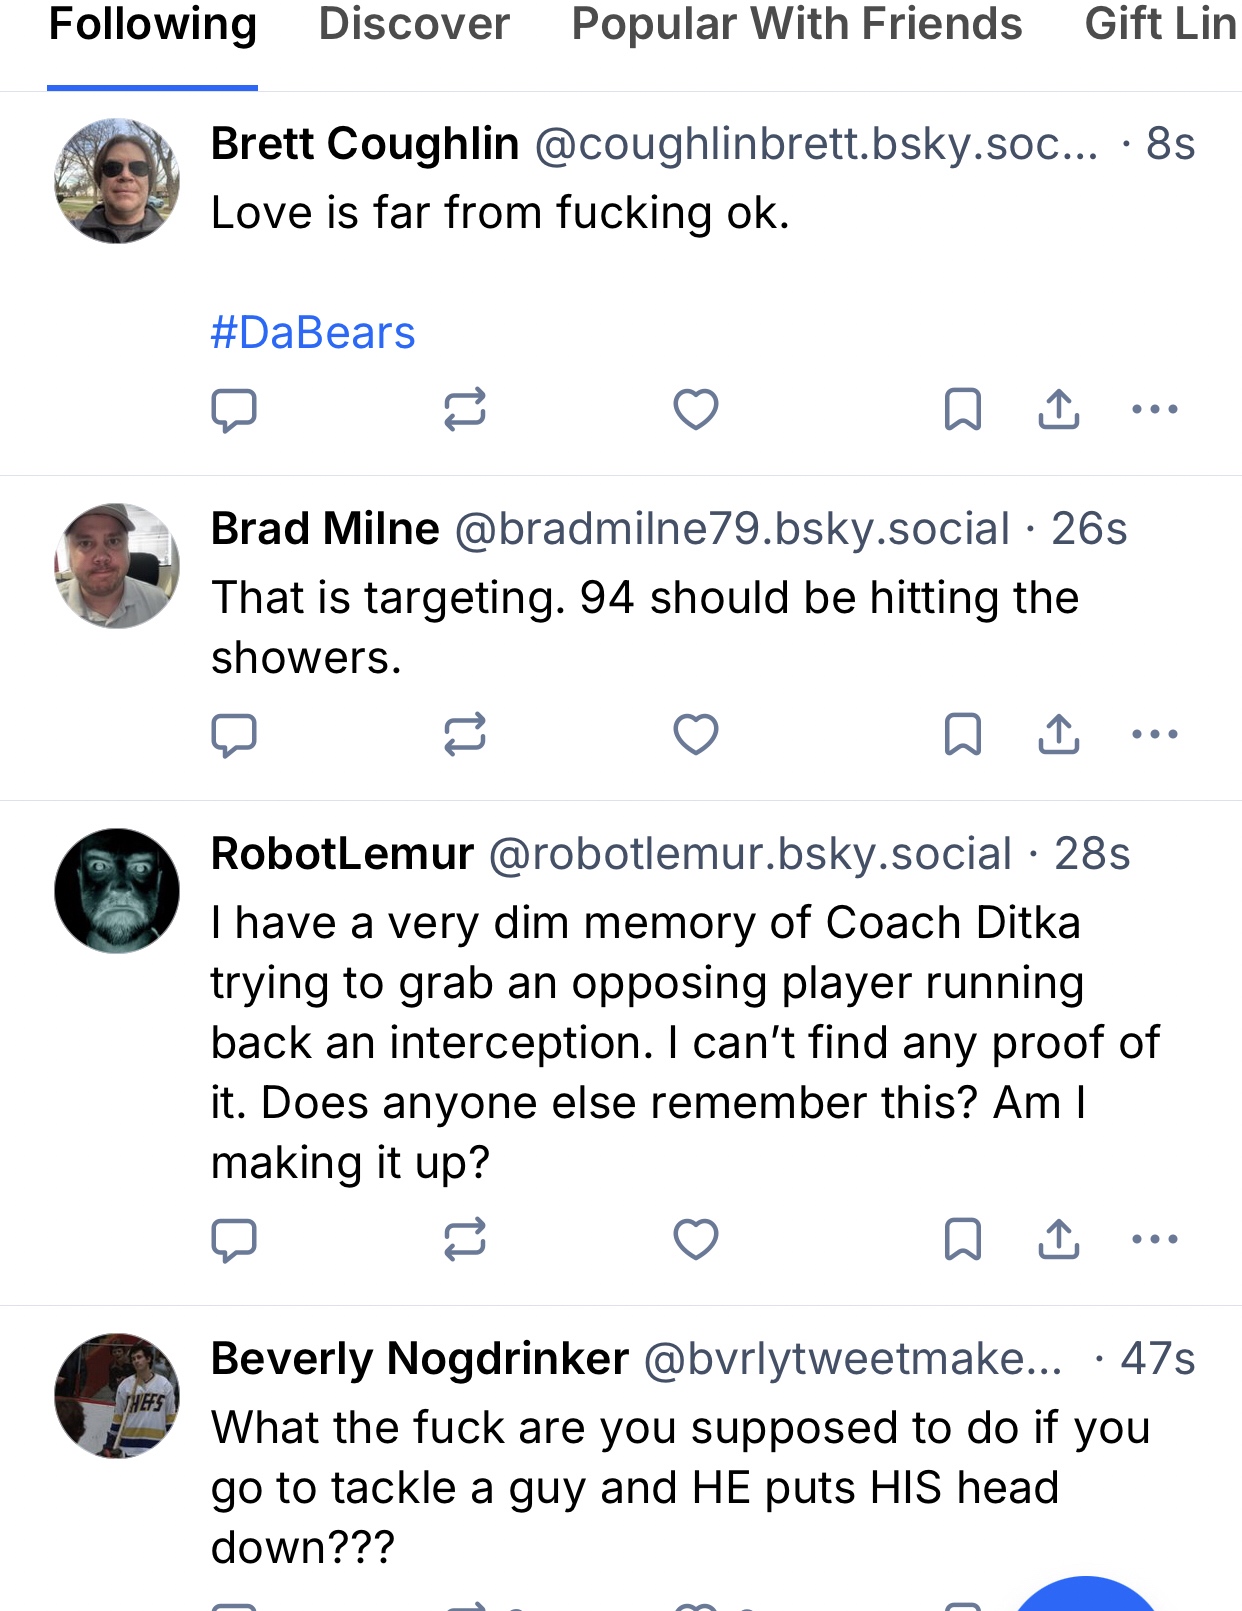Image resolution: width=1242 pixels, height=1611 pixels.
Task: Repost Brad Milne's targeting post
Action: click(465, 735)
